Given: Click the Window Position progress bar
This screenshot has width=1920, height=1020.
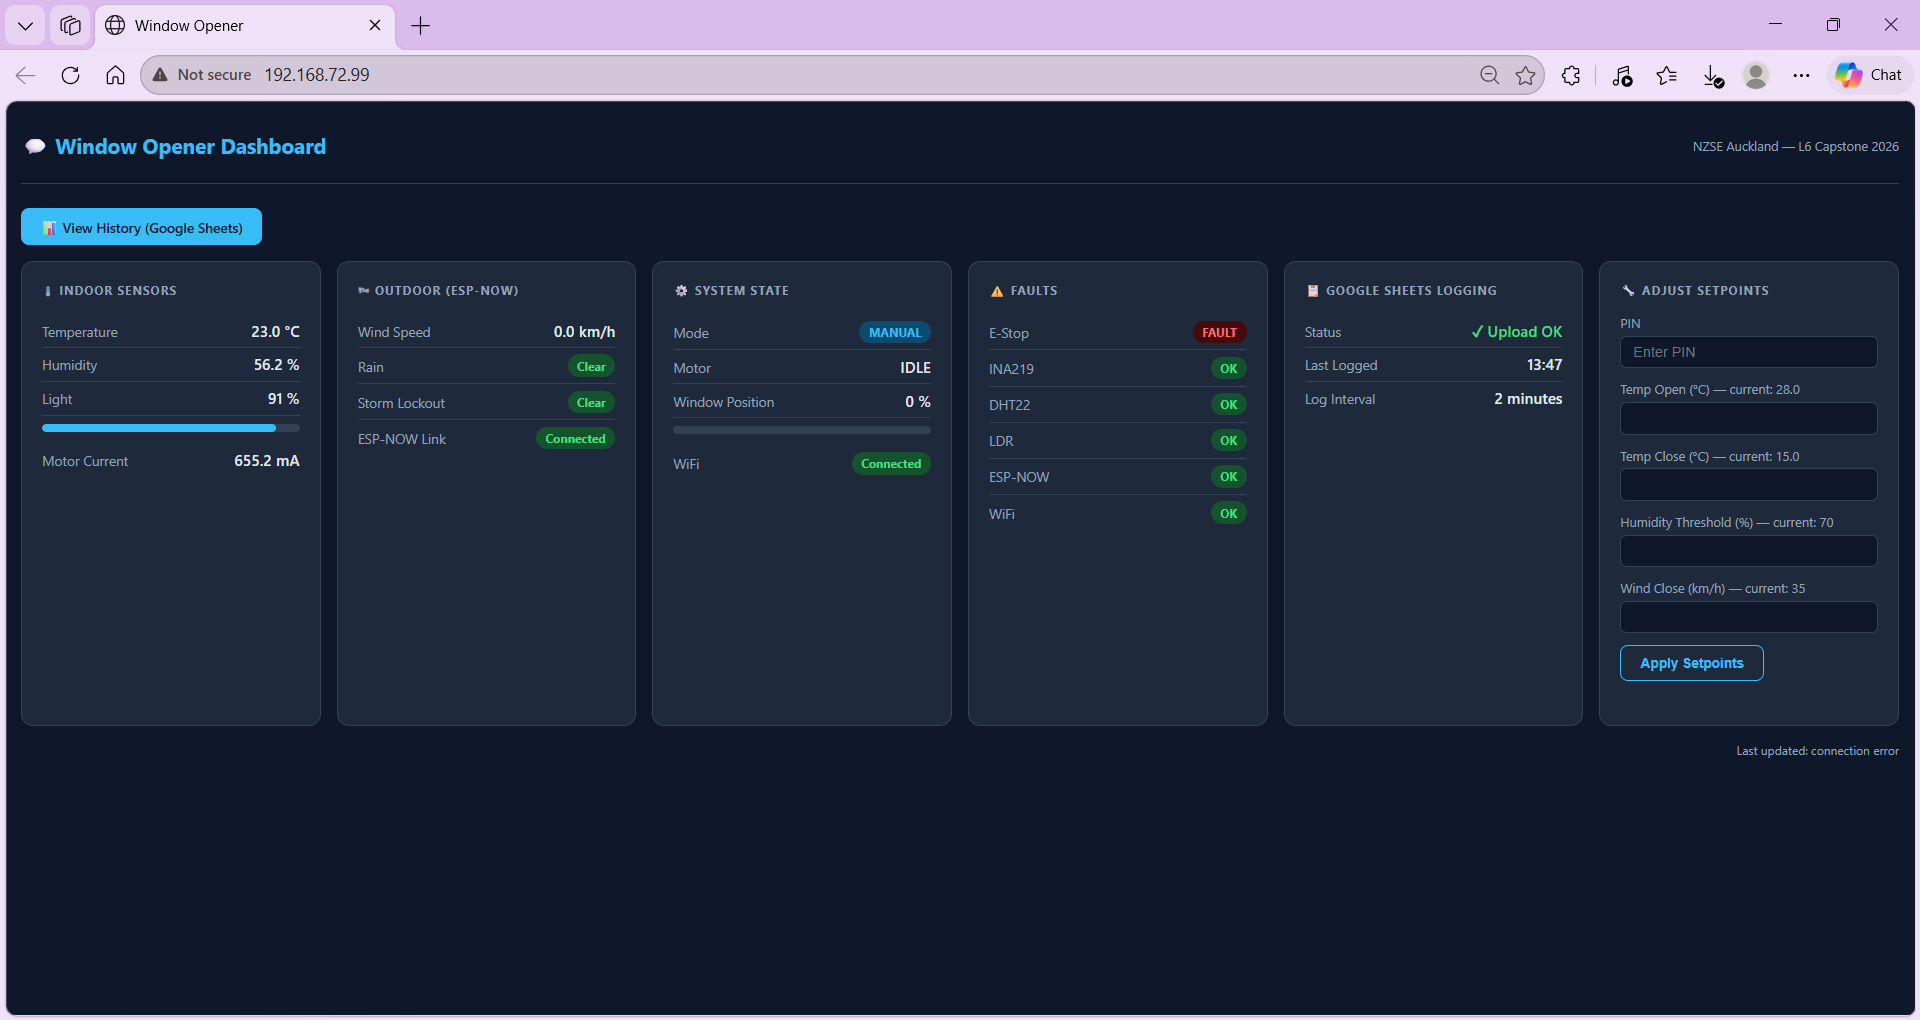Looking at the screenshot, I should pos(802,430).
